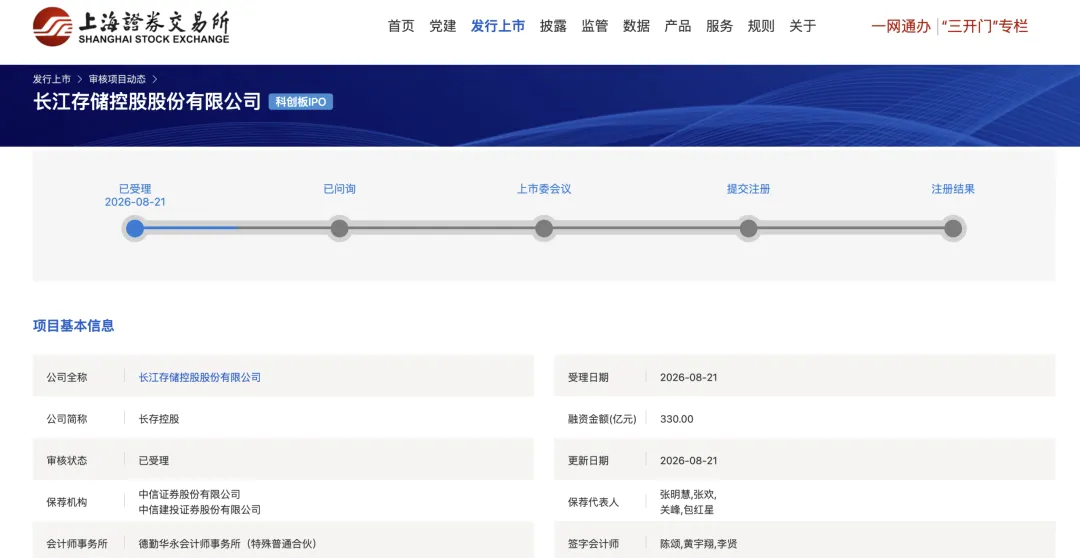
Task: Select the 发行上市 navigation tab
Action: coord(498,26)
